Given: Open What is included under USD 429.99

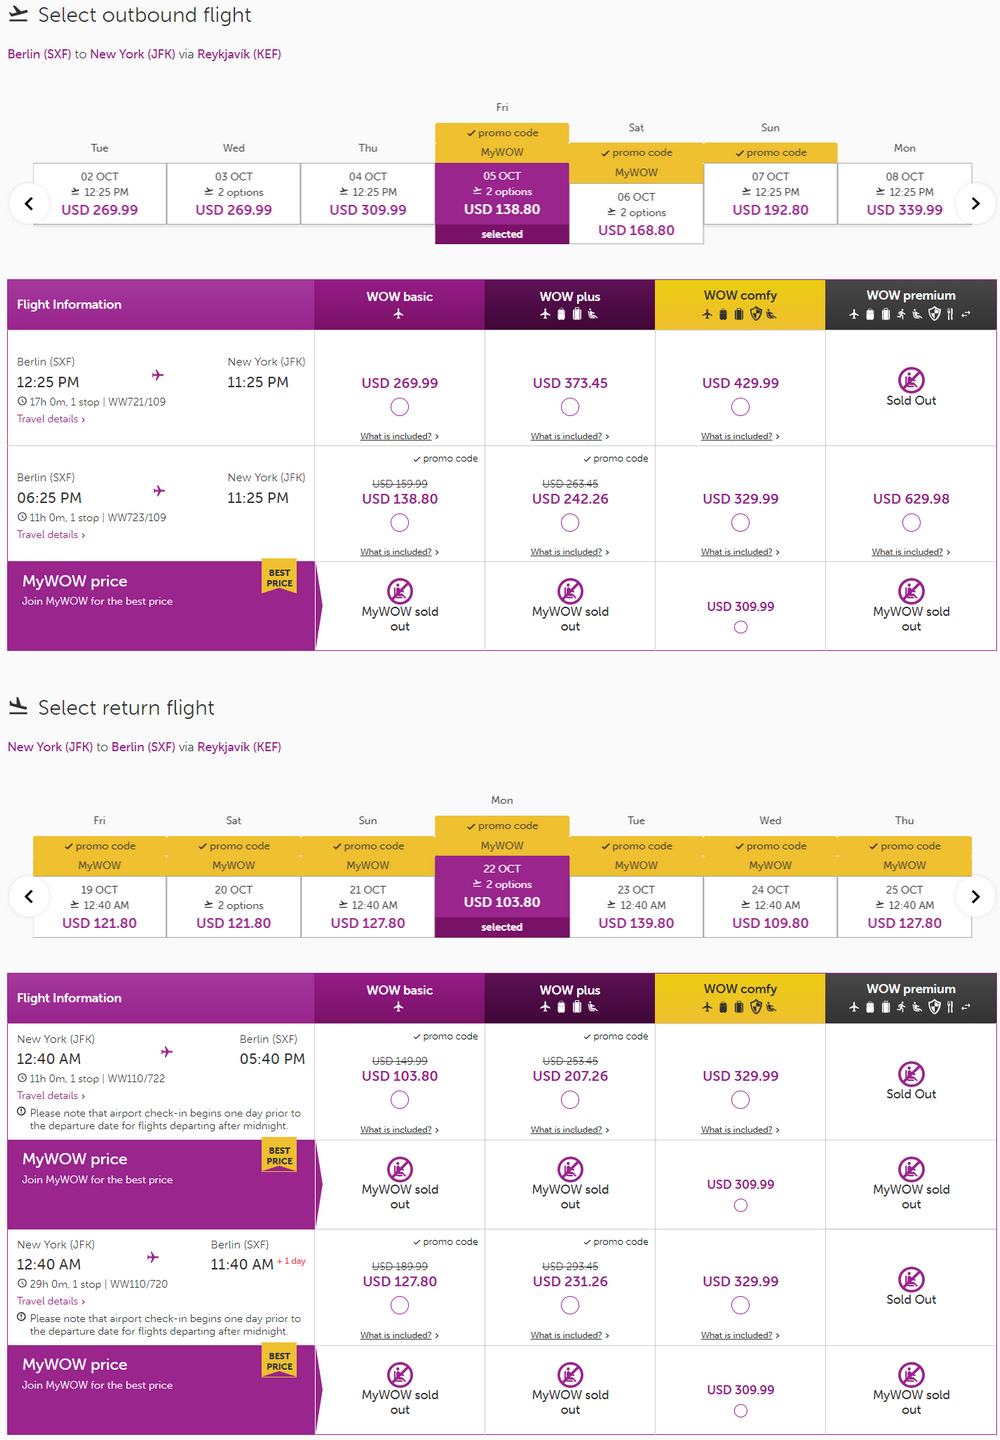Looking at the screenshot, I should (740, 437).
